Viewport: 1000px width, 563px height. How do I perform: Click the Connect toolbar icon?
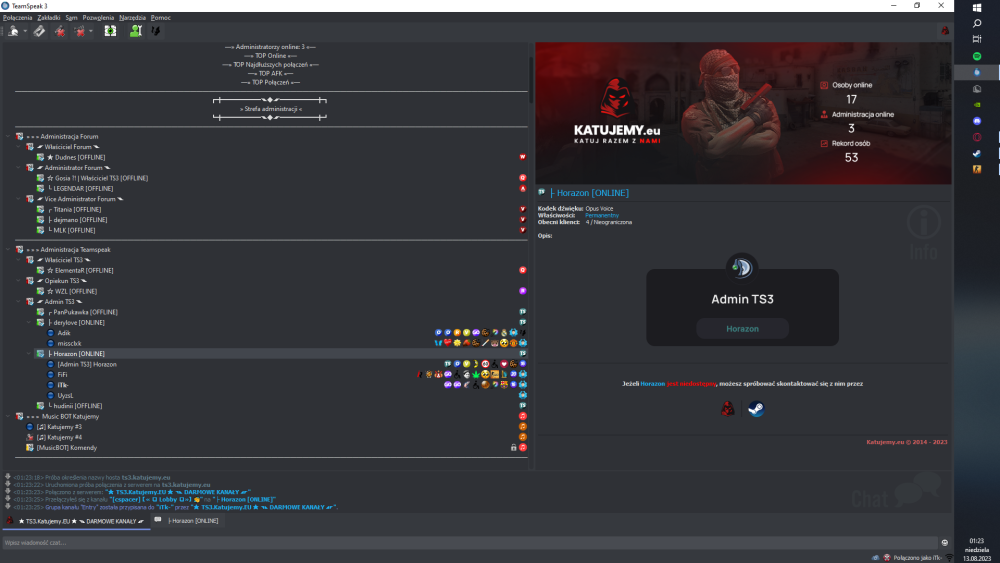pyautogui.click(x=13, y=31)
